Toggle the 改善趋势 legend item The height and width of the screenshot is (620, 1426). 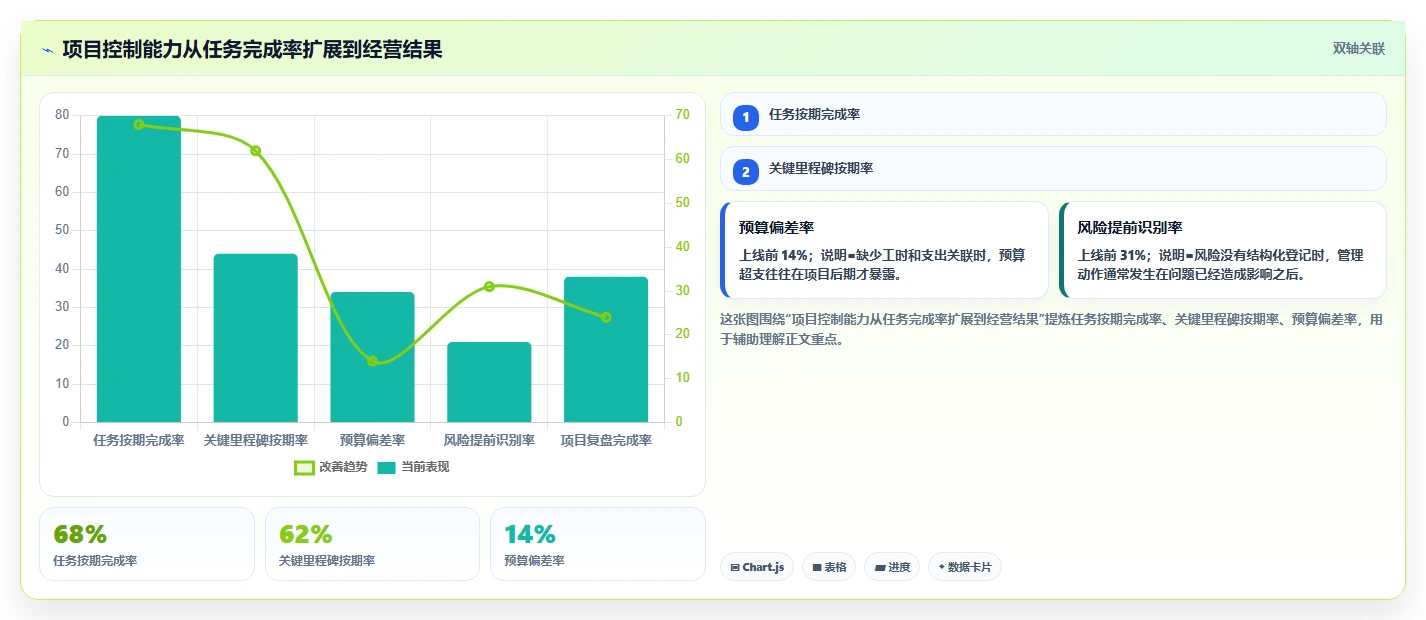(330, 467)
